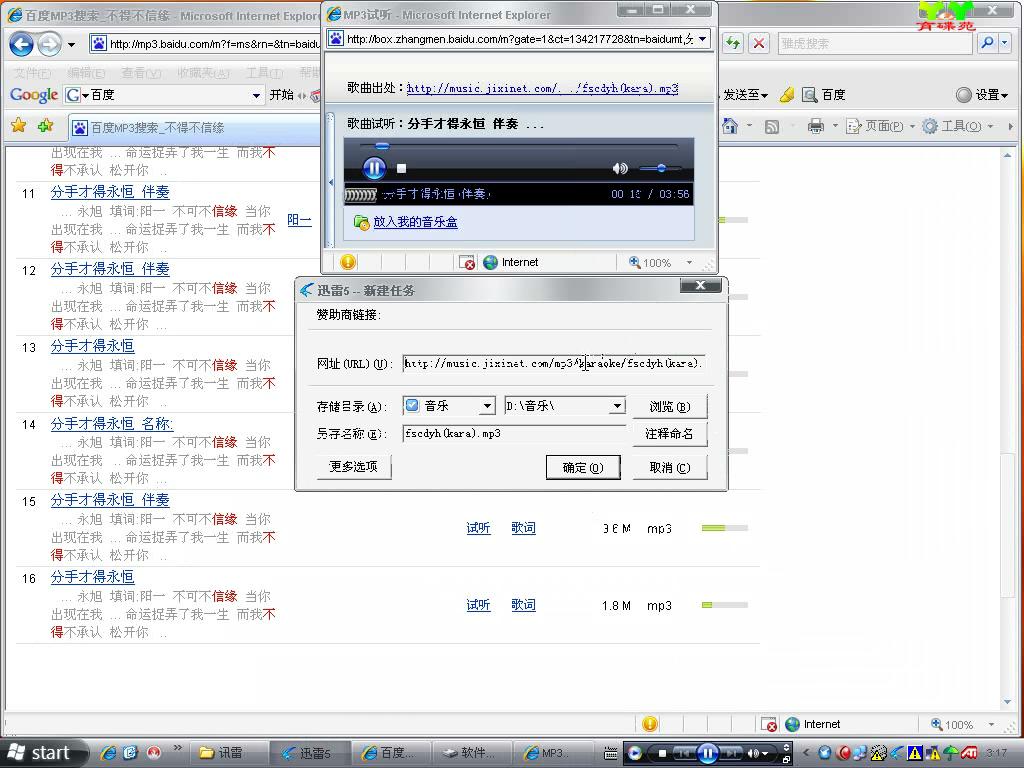
Task: Click the RSS feeds icon in the command bar
Action: click(772, 126)
